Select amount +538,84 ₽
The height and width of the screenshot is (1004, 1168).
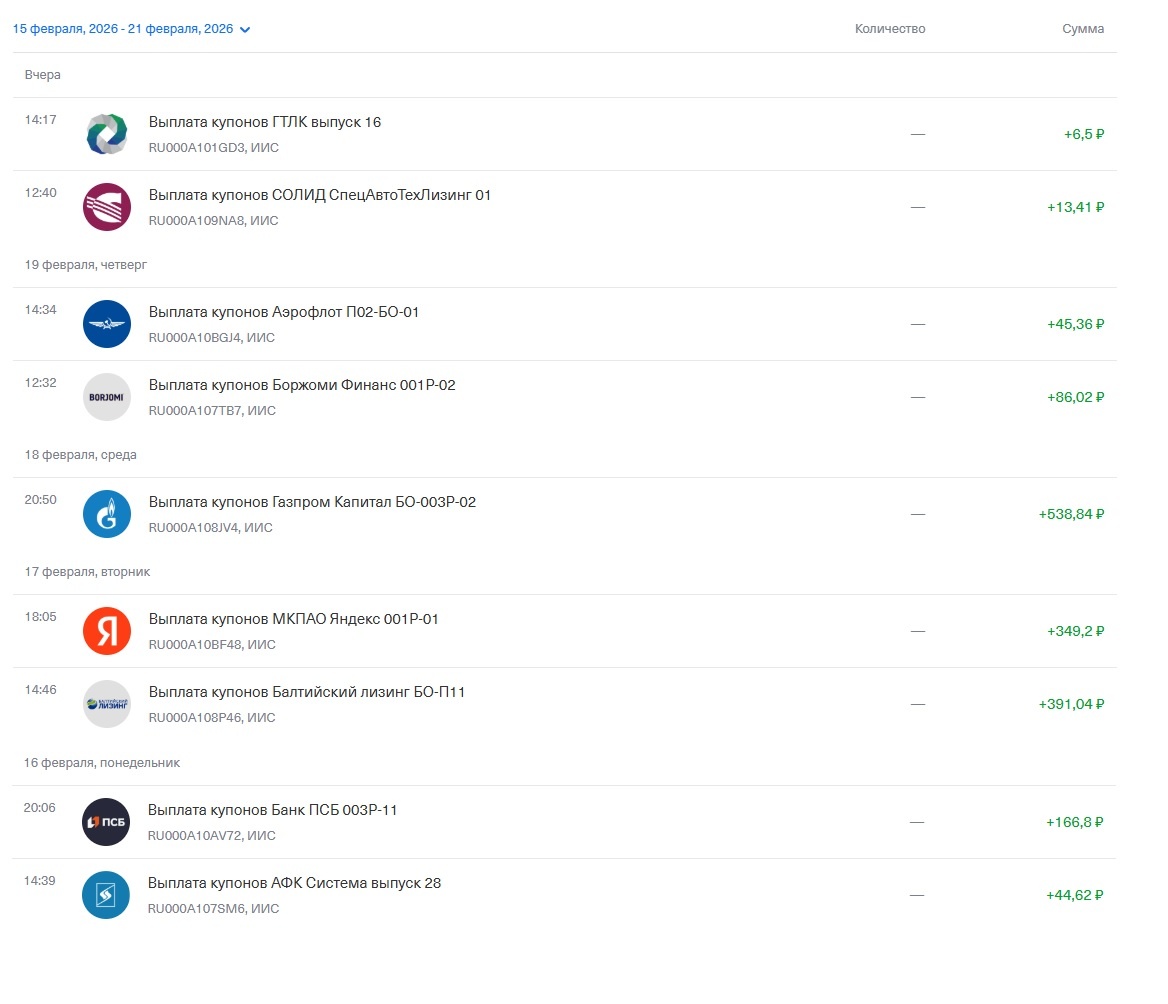coord(1071,514)
